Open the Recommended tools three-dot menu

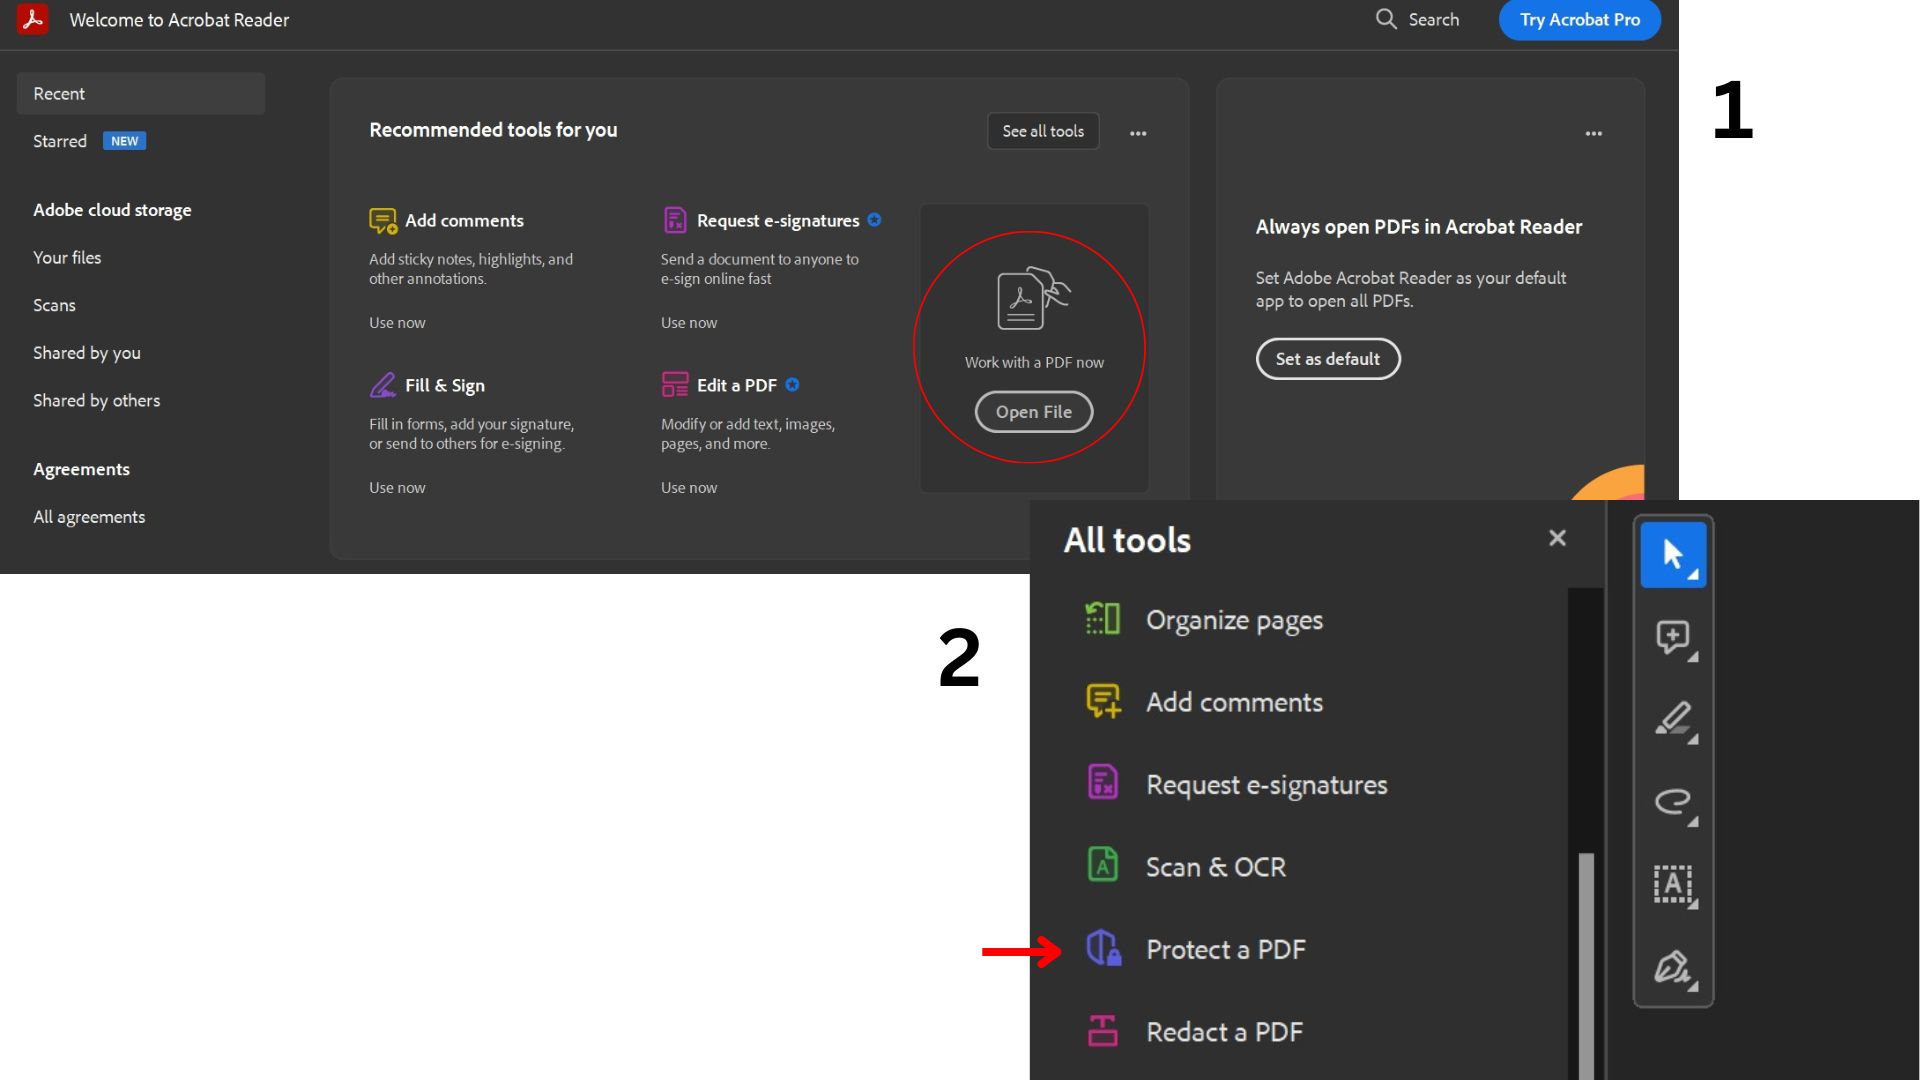tap(1138, 133)
